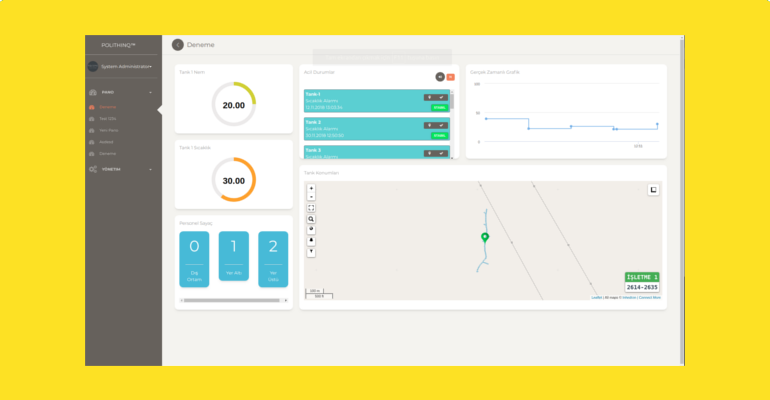The width and height of the screenshot is (770, 400).
Task: Click the Leaflet attribution link
Action: (x=596, y=297)
